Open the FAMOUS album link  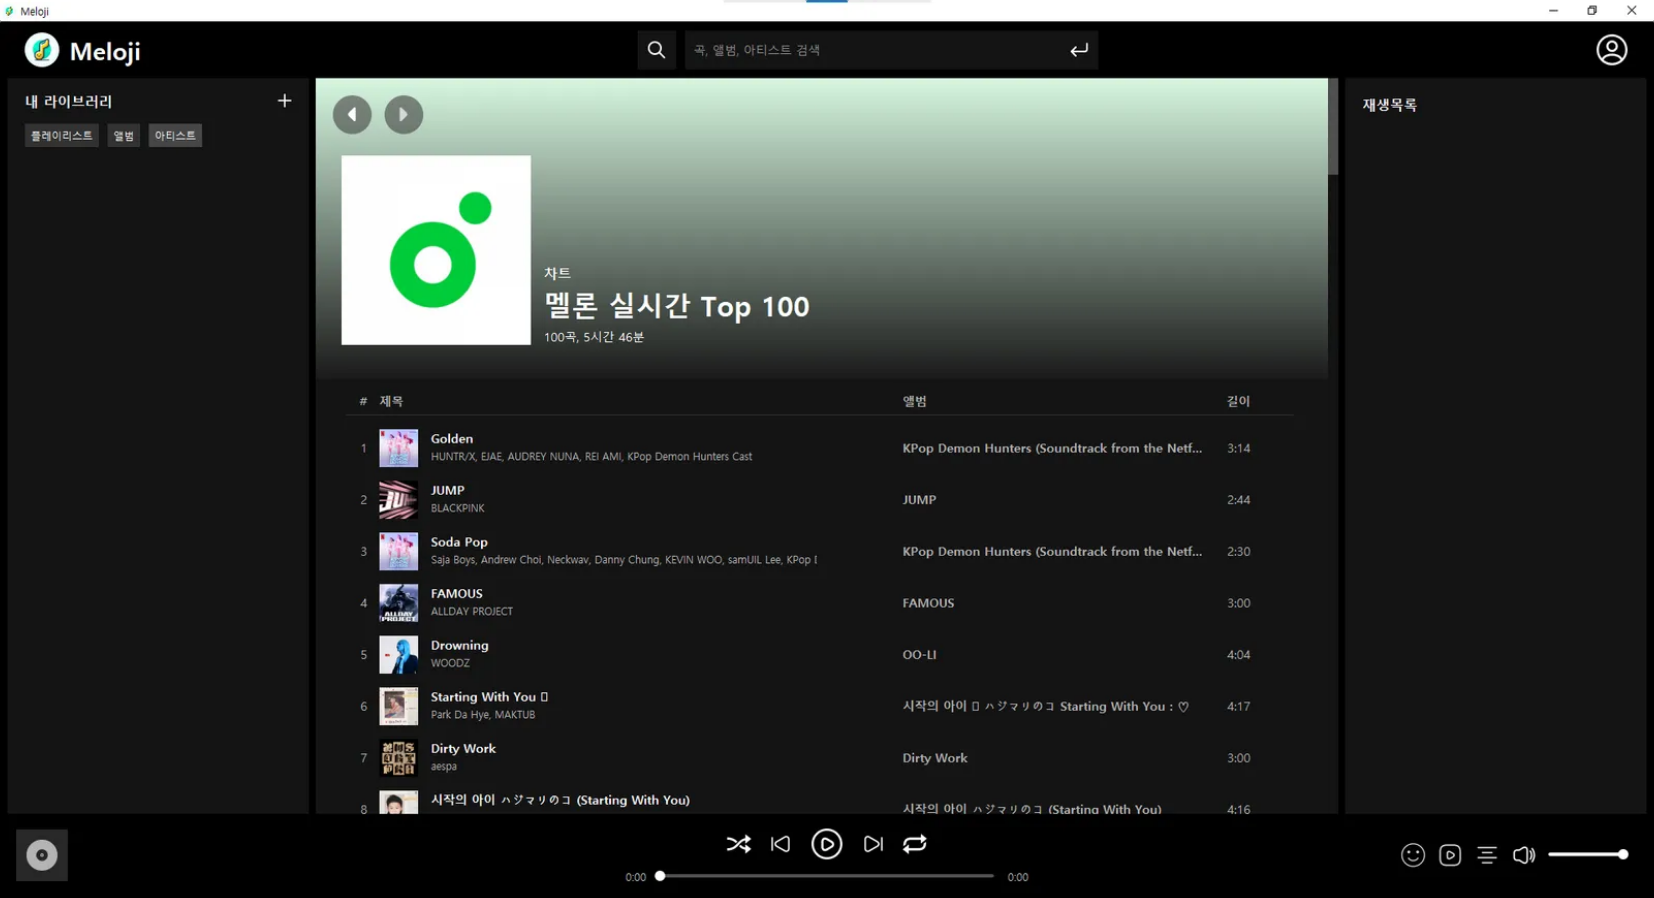pyautogui.click(x=928, y=603)
